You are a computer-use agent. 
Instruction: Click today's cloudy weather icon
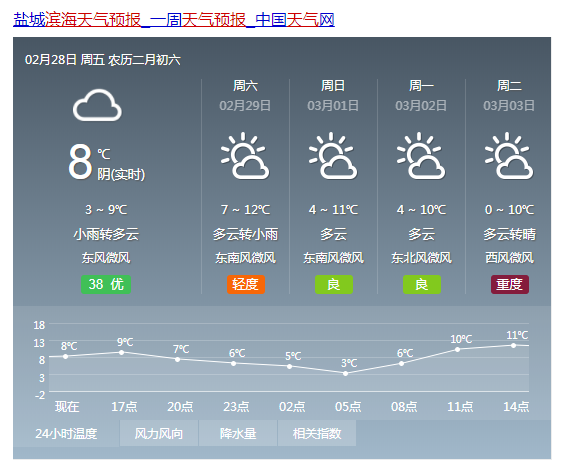click(x=97, y=105)
